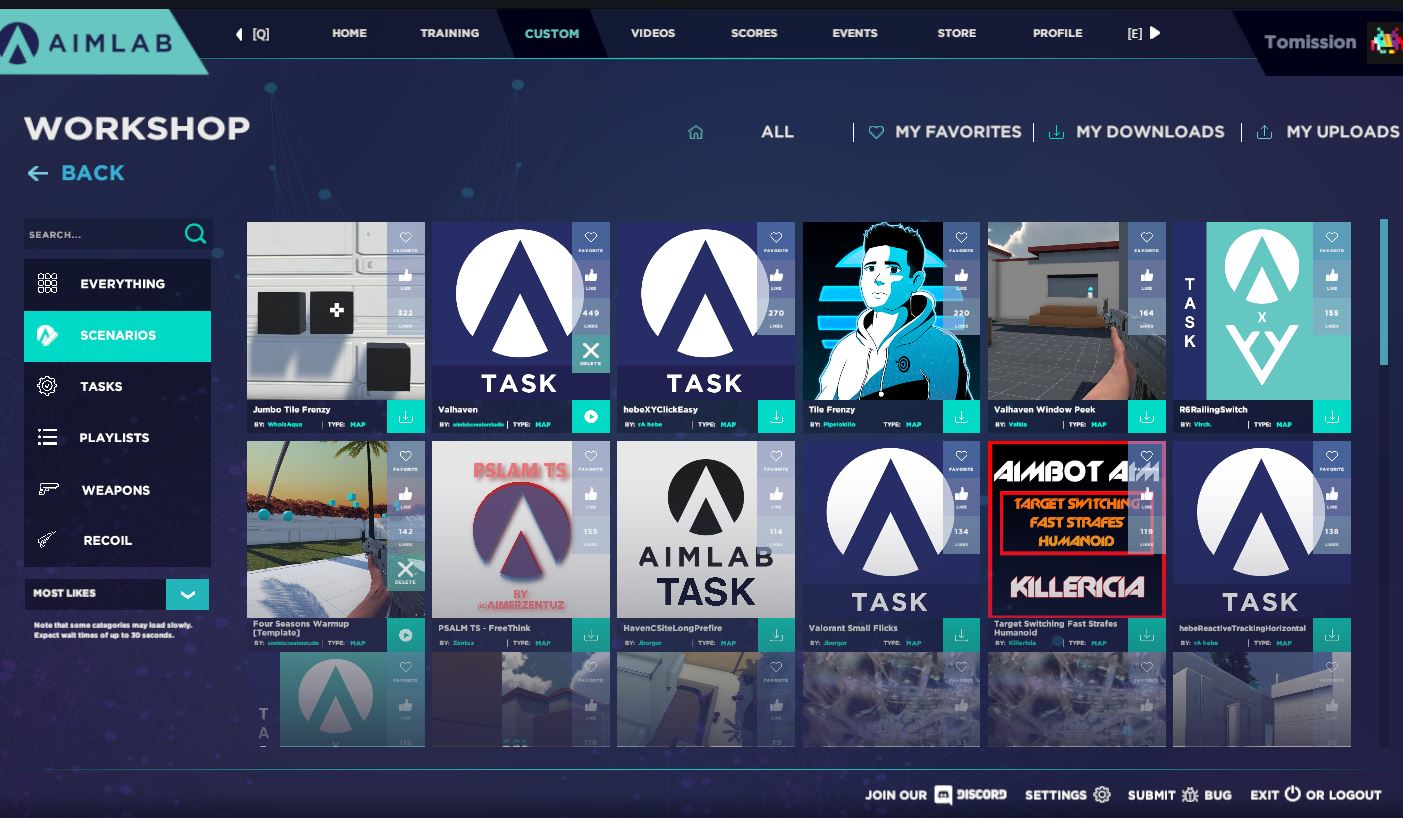Toggle favorite on HavenCSiteLongPrefire

(776, 459)
